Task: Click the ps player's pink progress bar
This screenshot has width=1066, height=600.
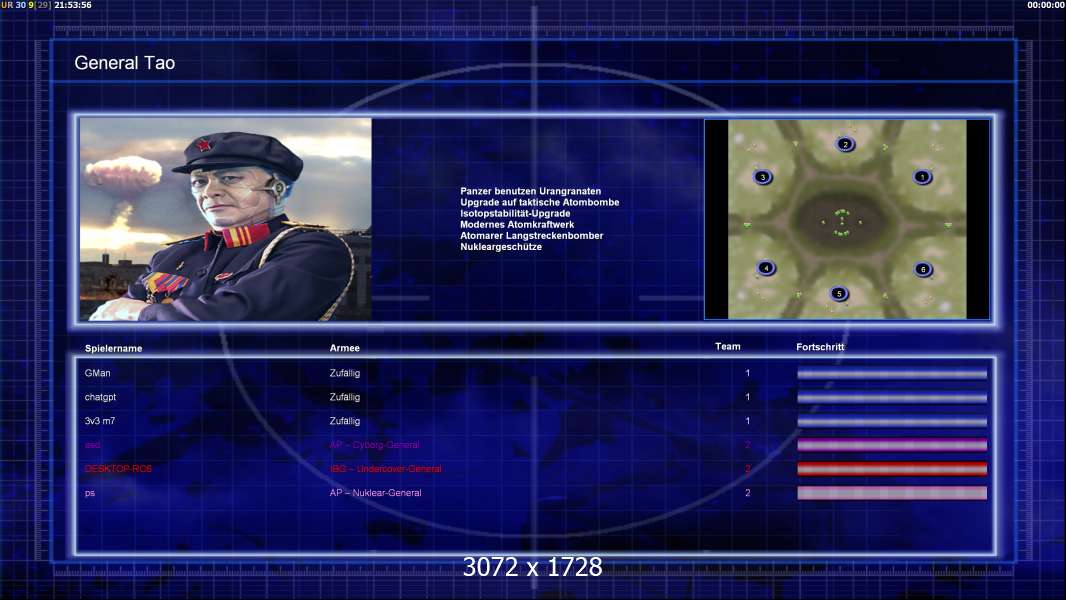Action: tap(892, 493)
